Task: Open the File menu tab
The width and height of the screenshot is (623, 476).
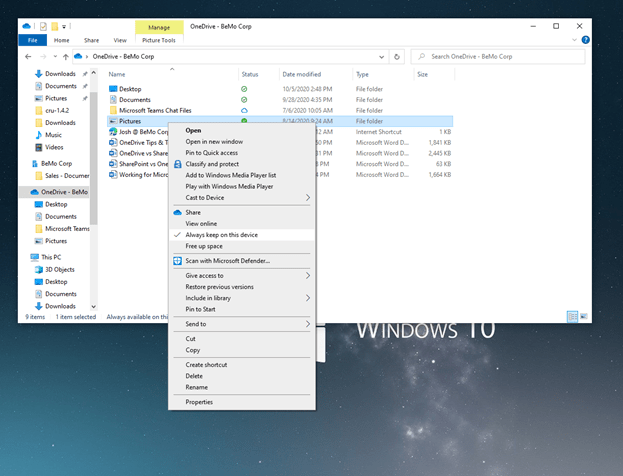Action: (x=31, y=40)
